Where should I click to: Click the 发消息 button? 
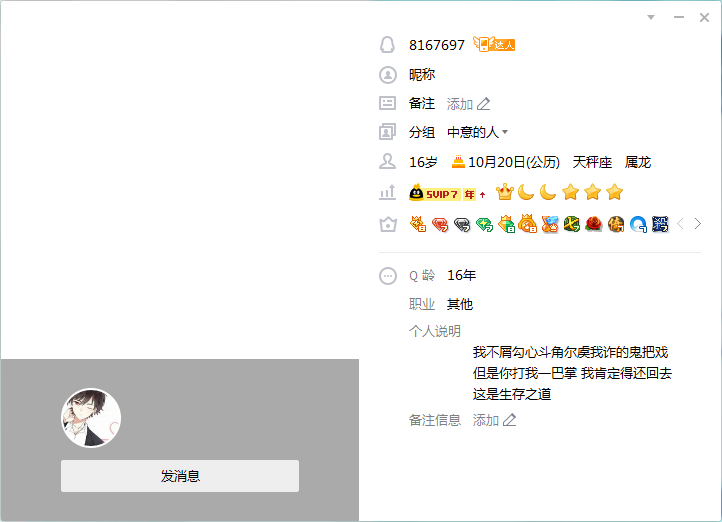(x=180, y=476)
